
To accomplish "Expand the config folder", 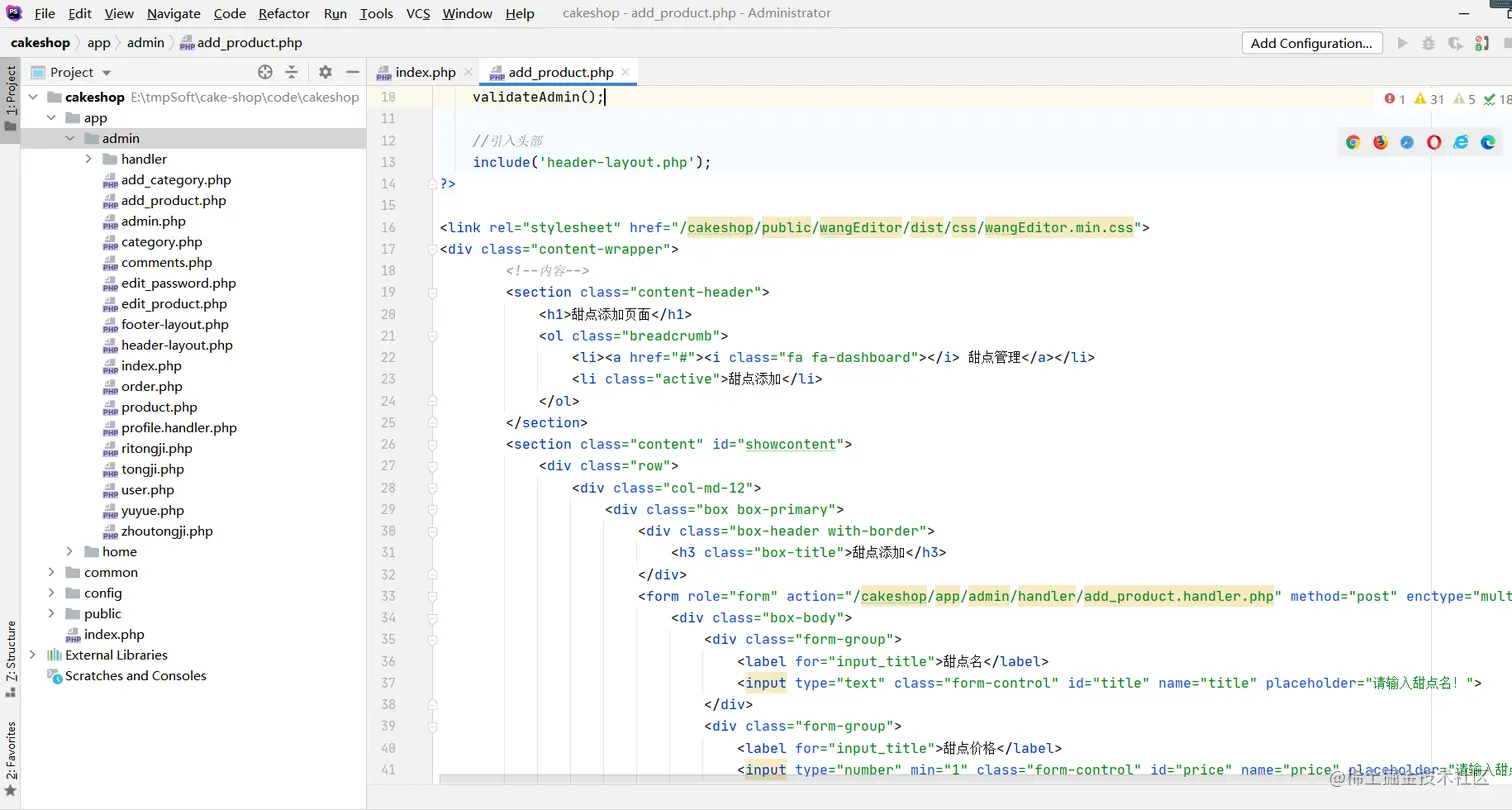I will pyautogui.click(x=51, y=593).
